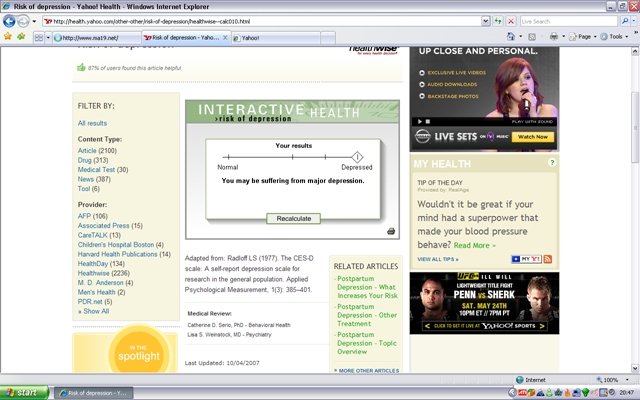
Task: Filter by News content type
Action: pos(86,179)
